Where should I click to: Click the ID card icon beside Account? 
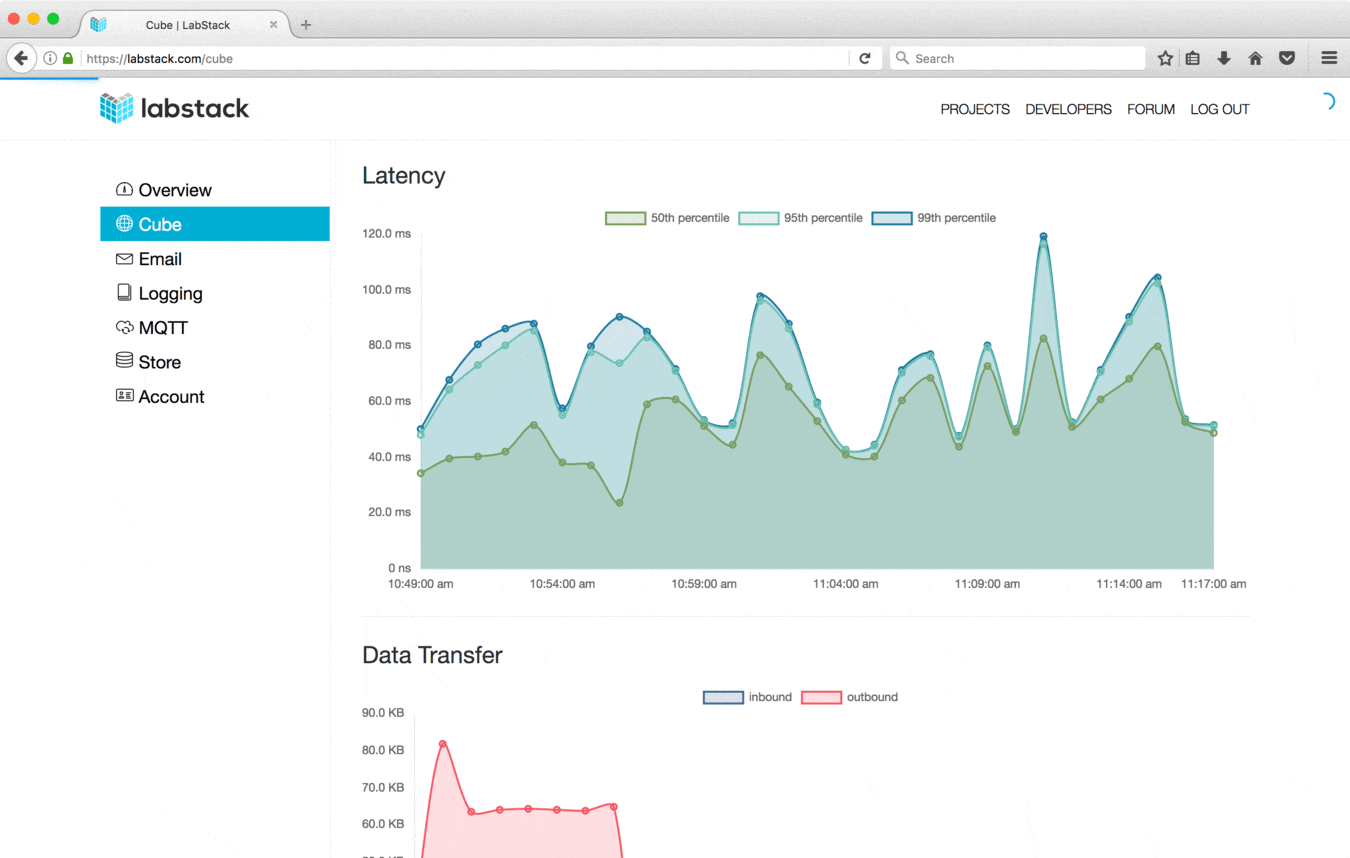pos(124,396)
